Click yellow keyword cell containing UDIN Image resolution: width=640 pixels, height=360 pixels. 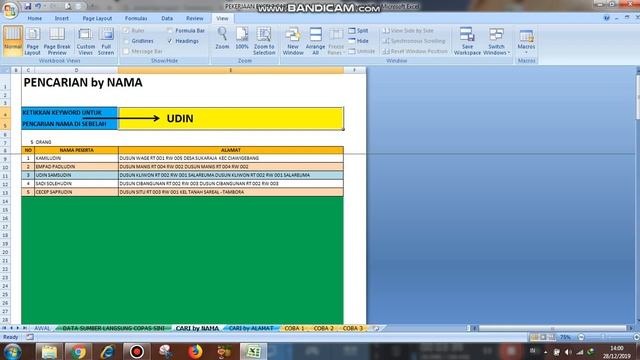click(231, 118)
